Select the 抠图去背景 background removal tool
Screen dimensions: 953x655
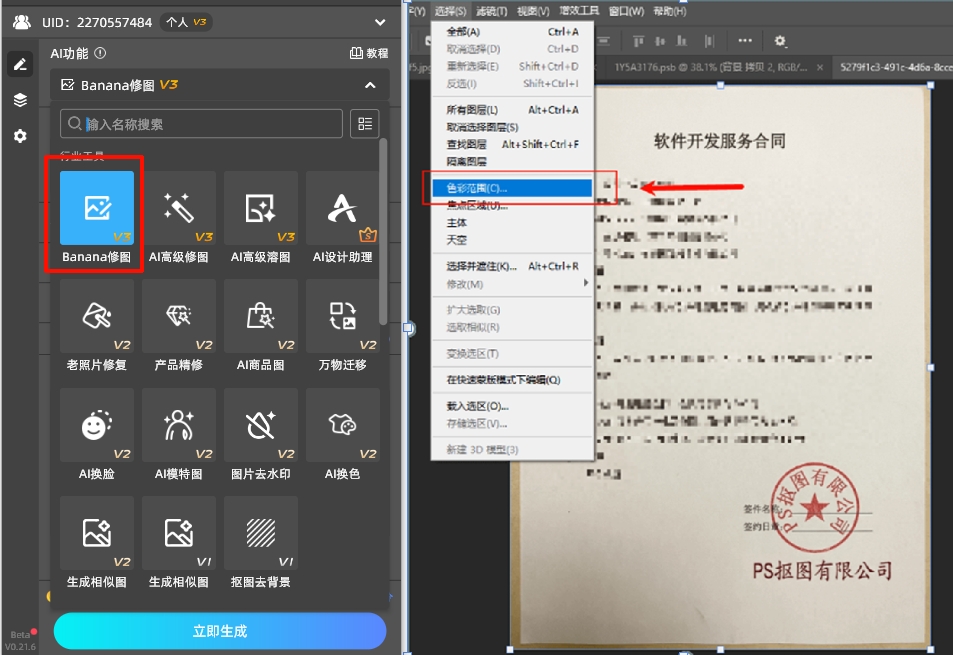click(260, 532)
